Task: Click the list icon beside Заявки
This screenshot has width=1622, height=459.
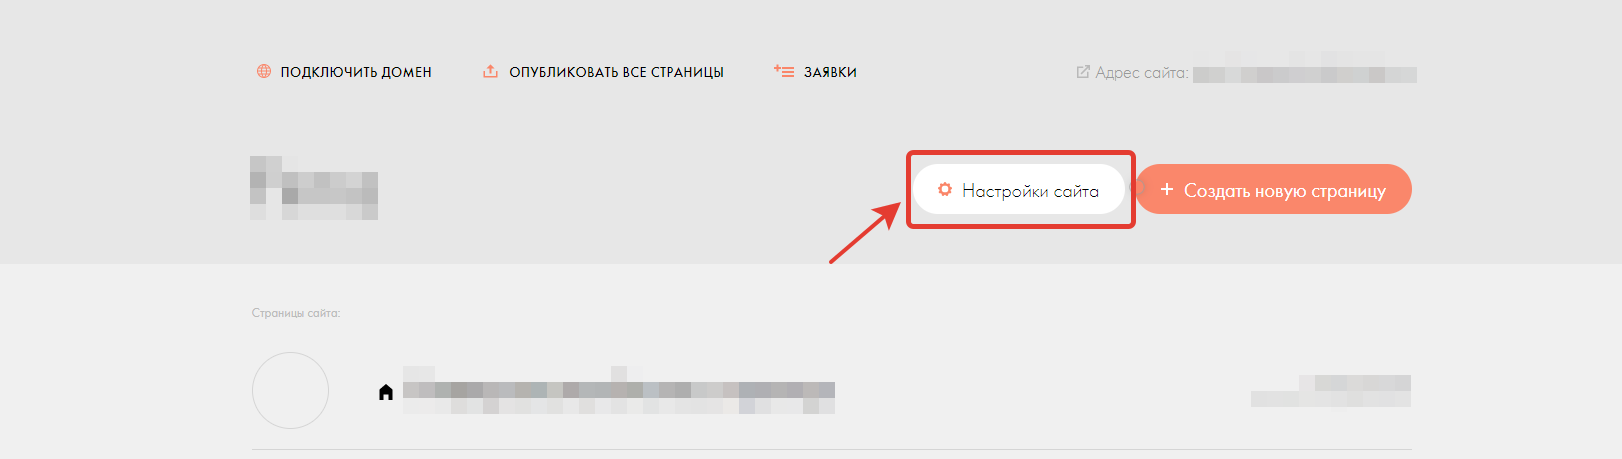Action: pyautogui.click(x=784, y=72)
